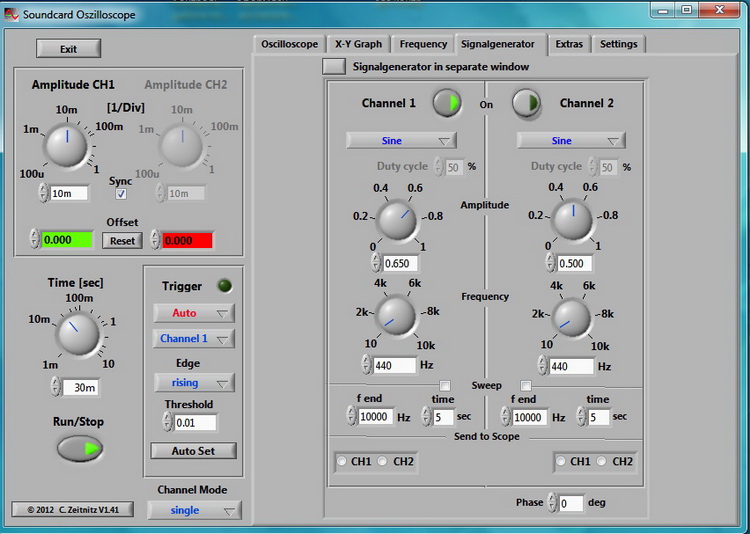Click the Amplitude CH1 knob
This screenshot has height=534, width=750.
click(66, 146)
